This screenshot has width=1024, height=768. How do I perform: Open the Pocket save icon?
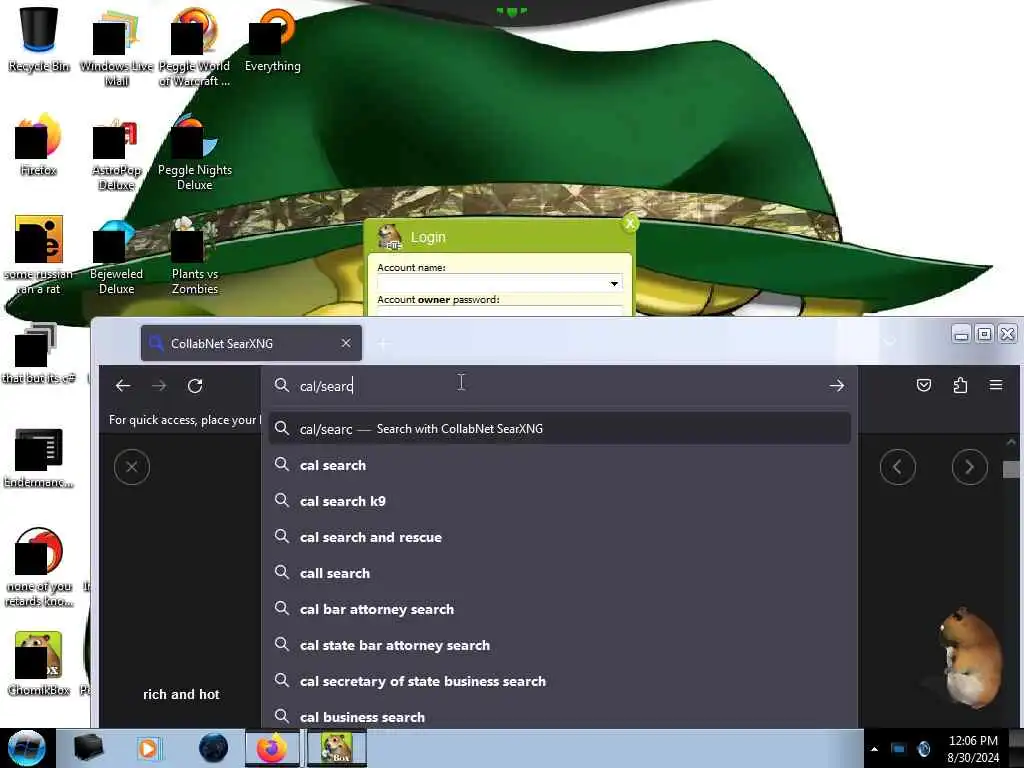click(923, 385)
